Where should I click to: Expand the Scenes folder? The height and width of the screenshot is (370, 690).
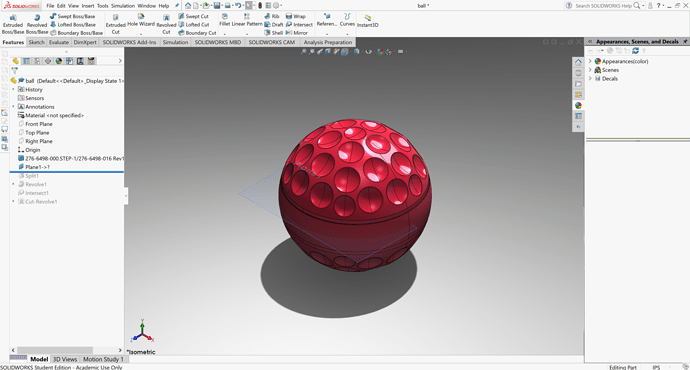pyautogui.click(x=590, y=70)
